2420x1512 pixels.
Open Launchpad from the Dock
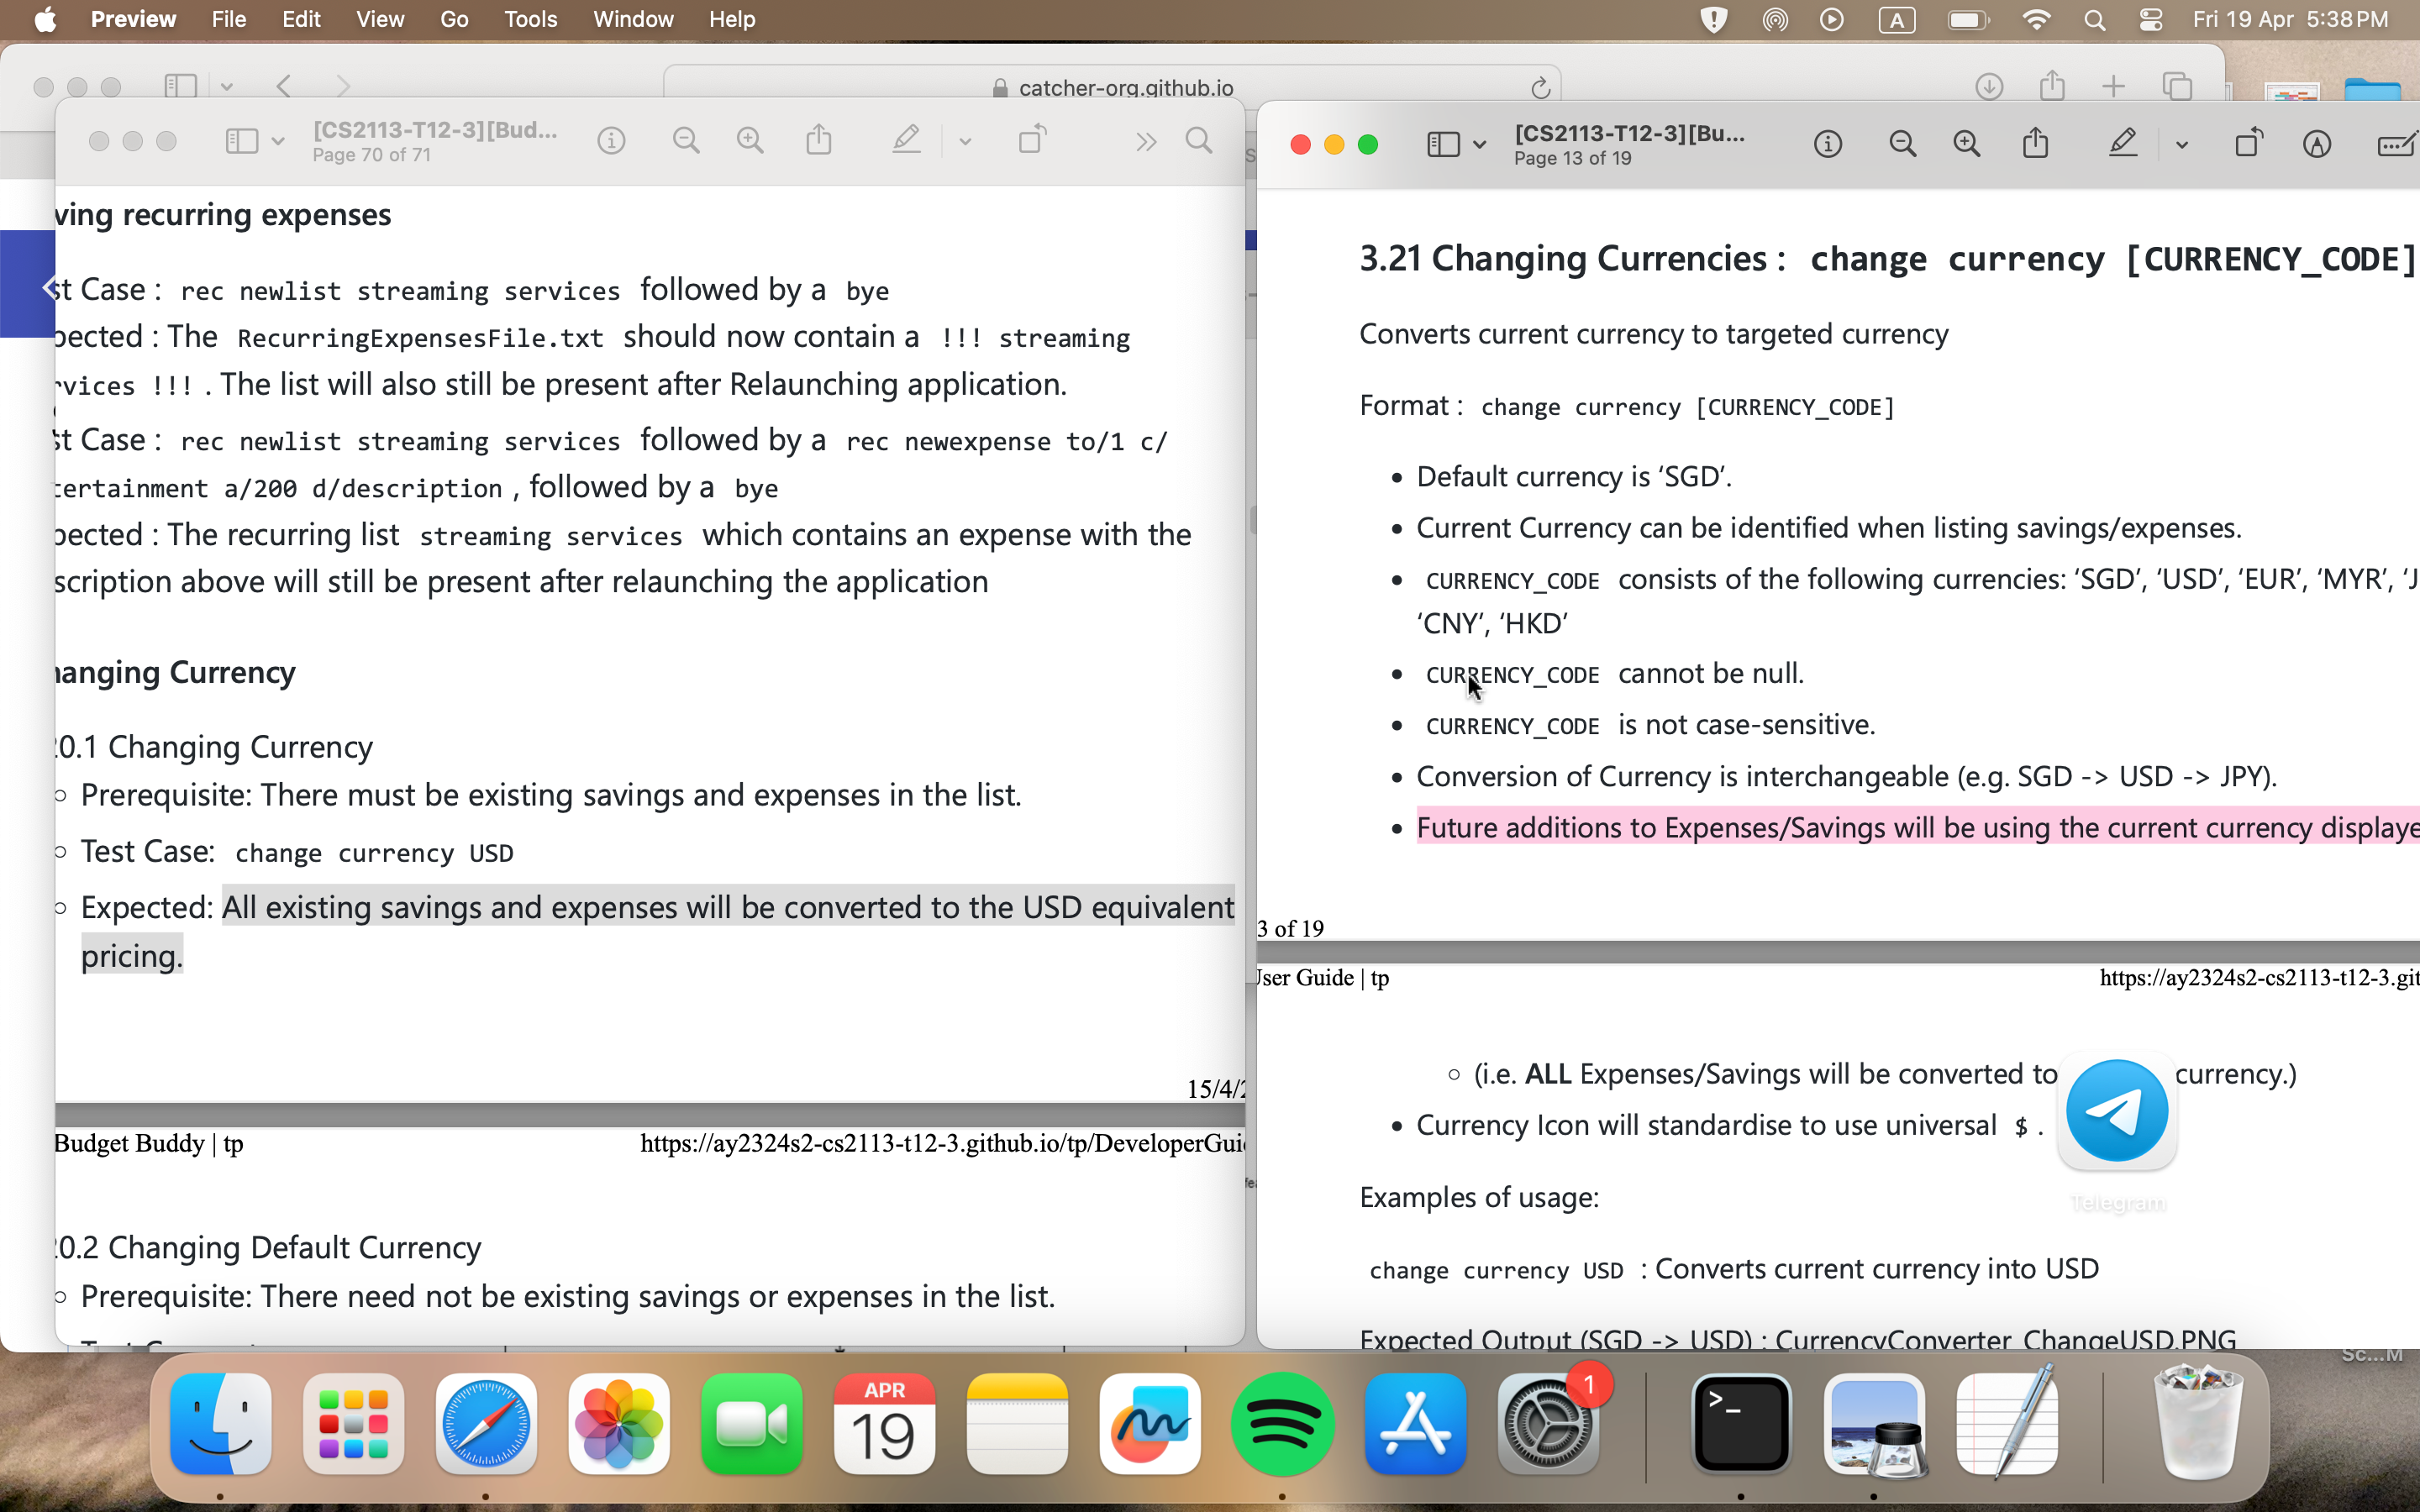coord(353,1424)
